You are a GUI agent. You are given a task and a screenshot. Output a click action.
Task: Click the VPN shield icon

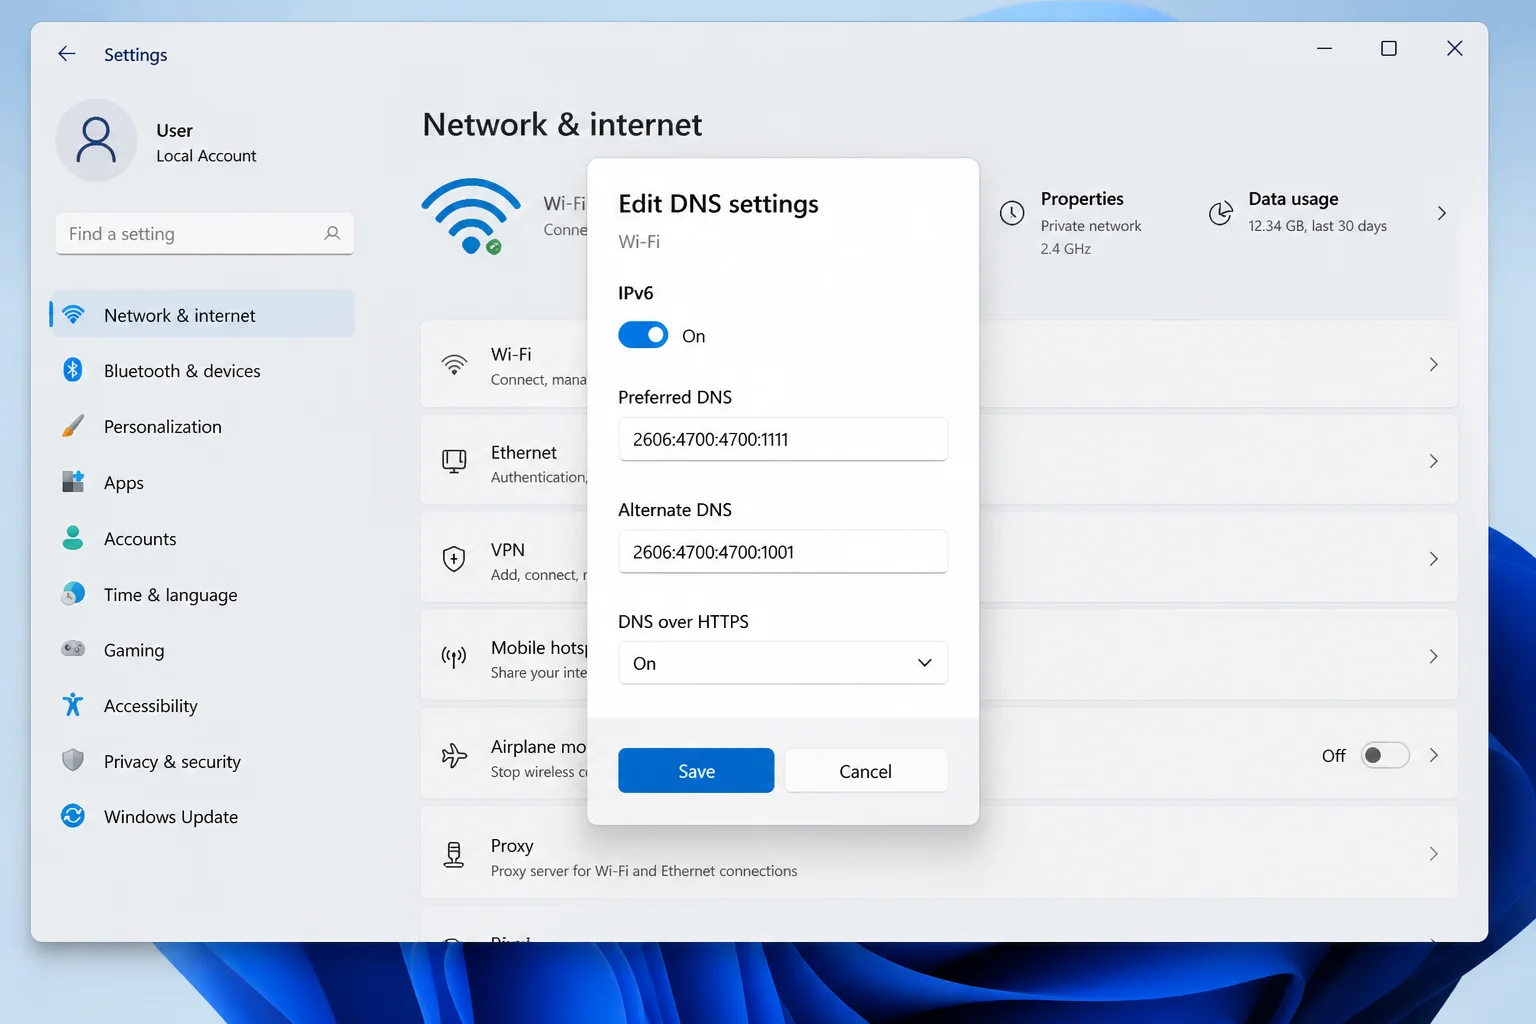pyautogui.click(x=454, y=558)
